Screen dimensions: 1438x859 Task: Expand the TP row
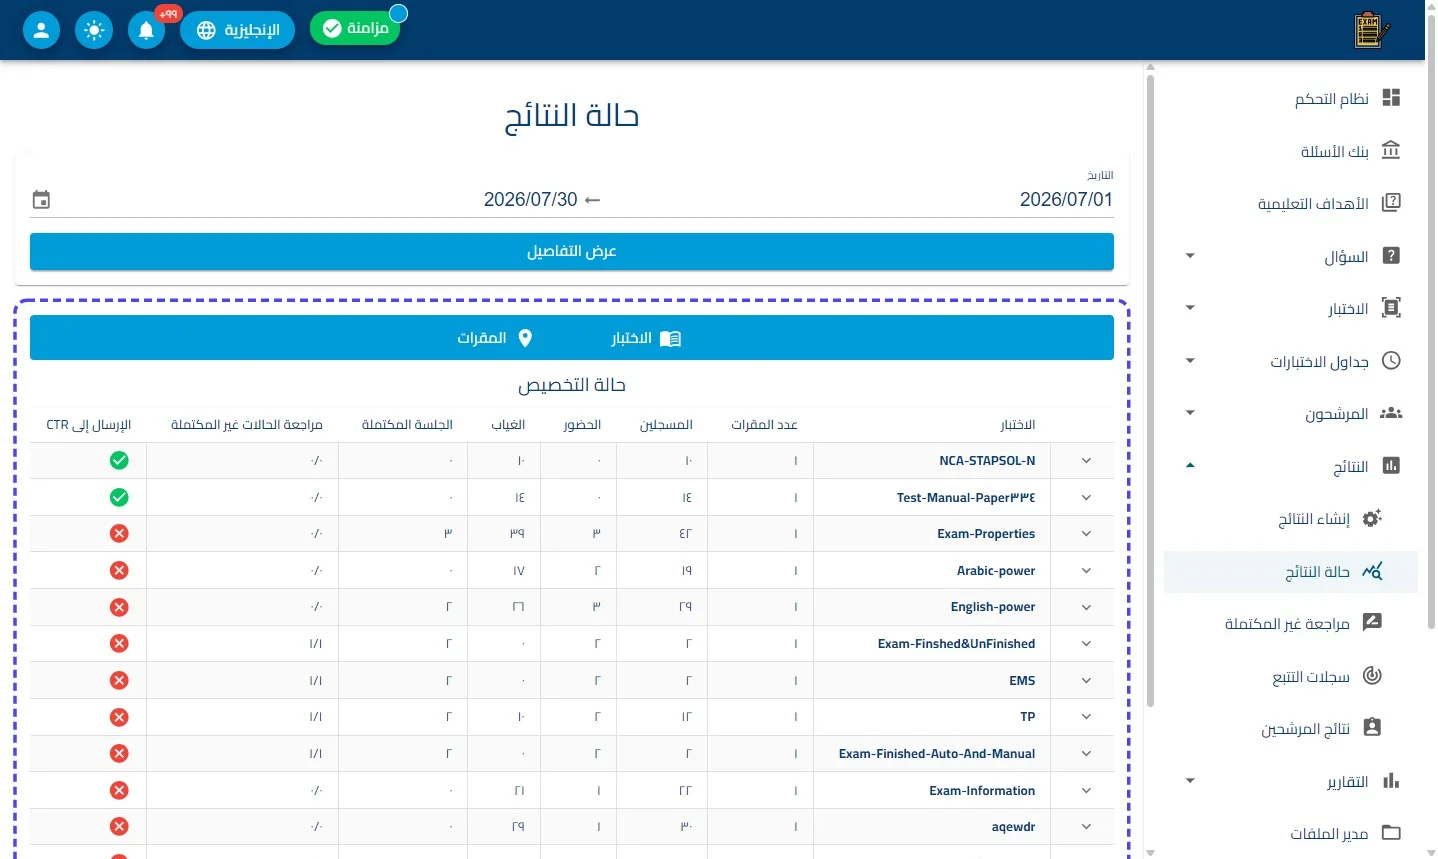(x=1086, y=717)
